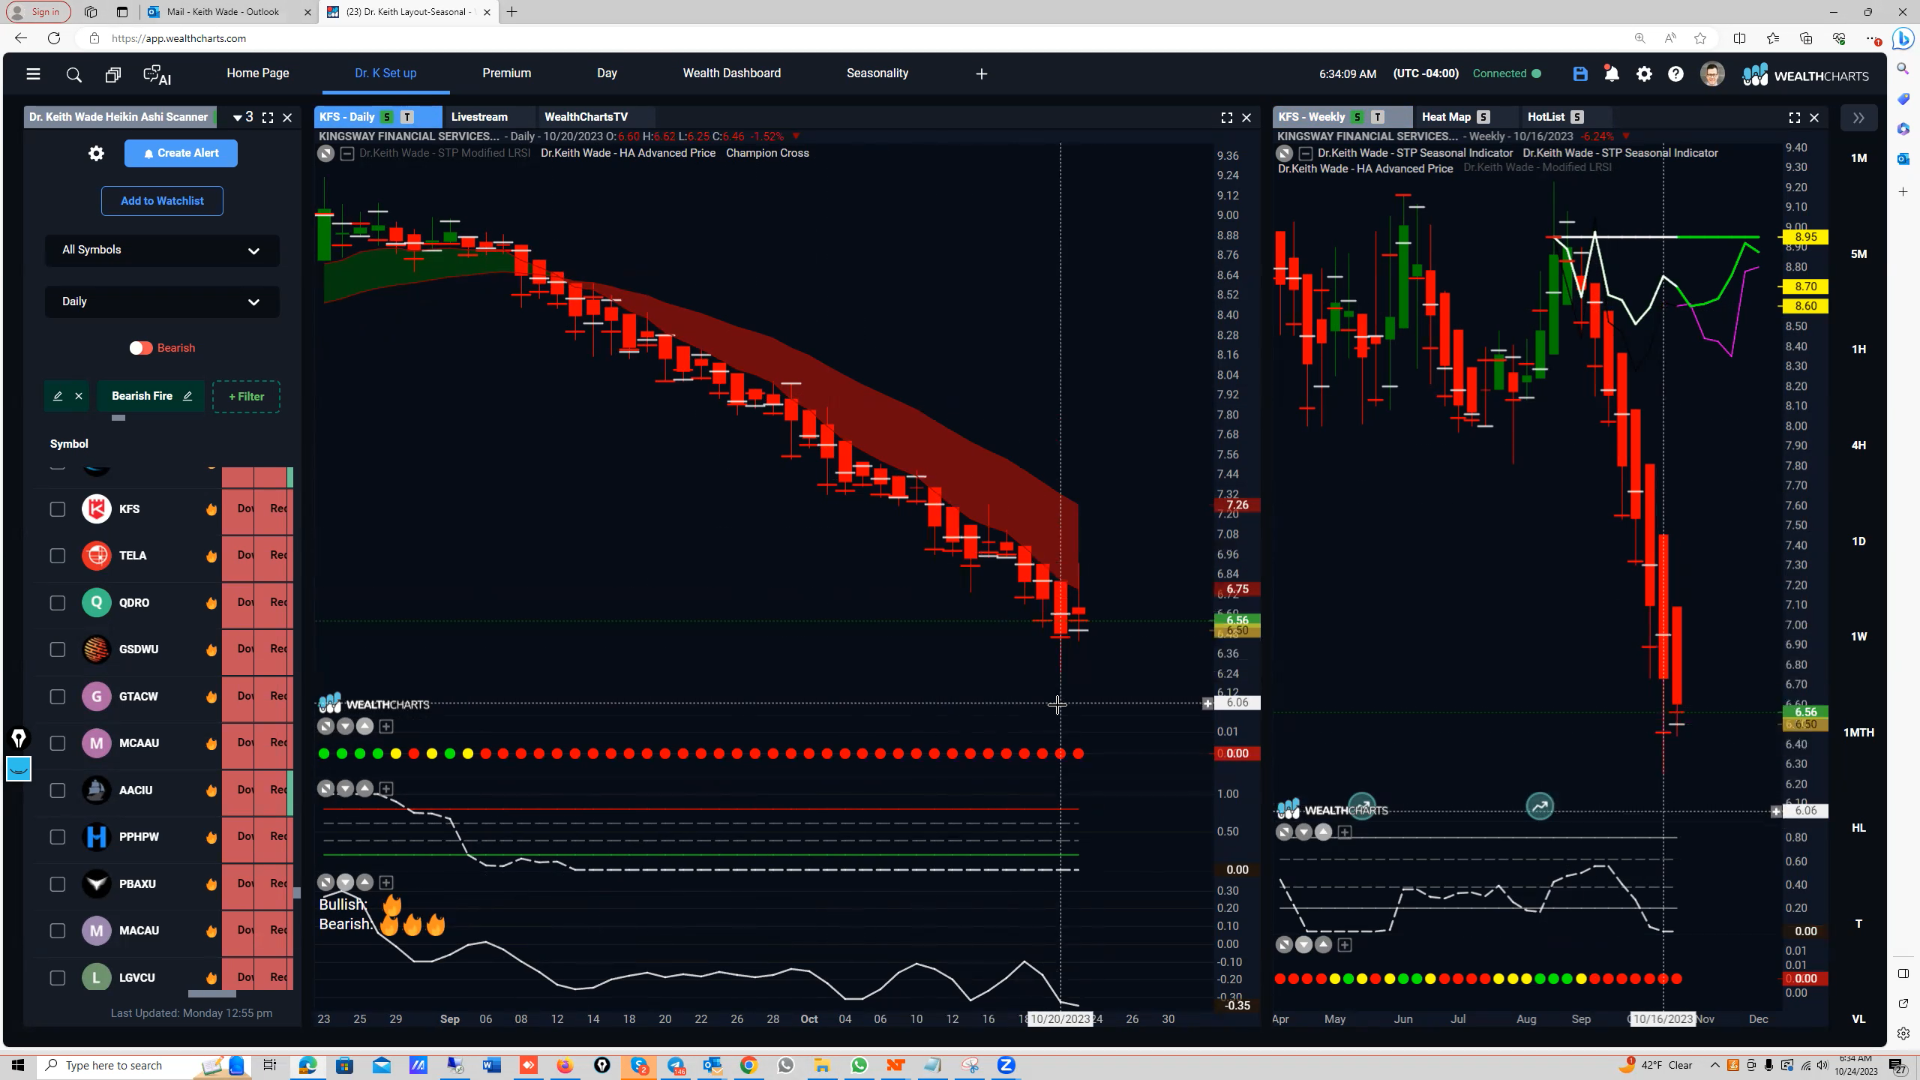Remove the filter with the small X
1920x1080 pixels.
coord(78,396)
